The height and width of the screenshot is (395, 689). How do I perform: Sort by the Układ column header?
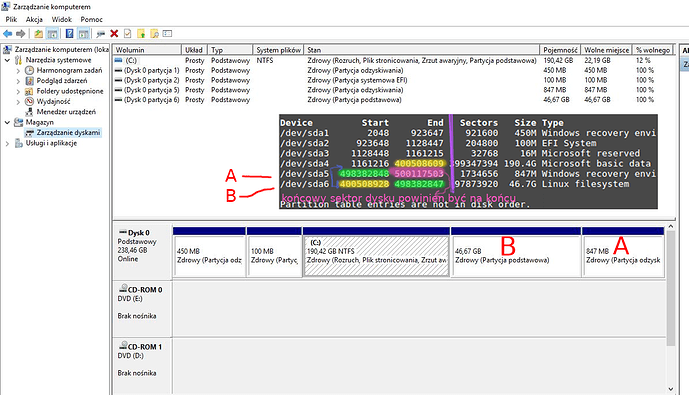(x=194, y=50)
